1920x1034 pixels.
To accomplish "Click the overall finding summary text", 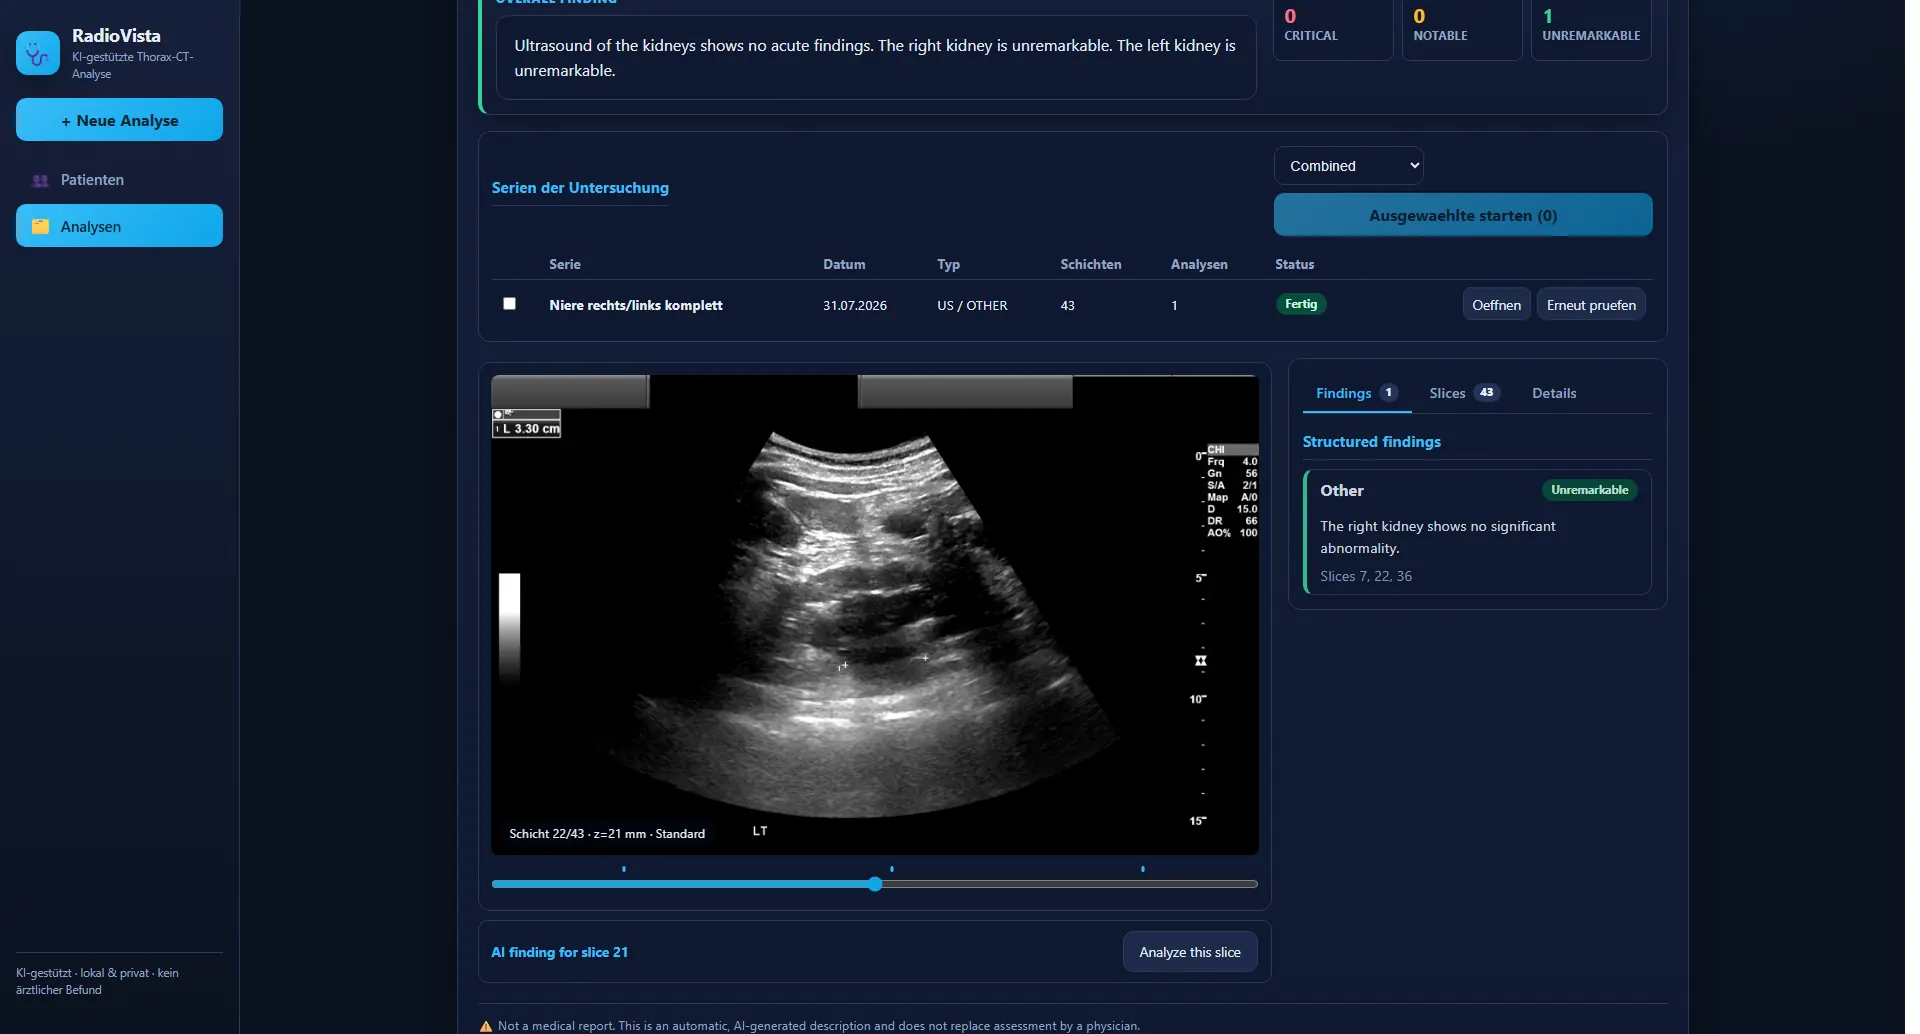I will click(875, 58).
